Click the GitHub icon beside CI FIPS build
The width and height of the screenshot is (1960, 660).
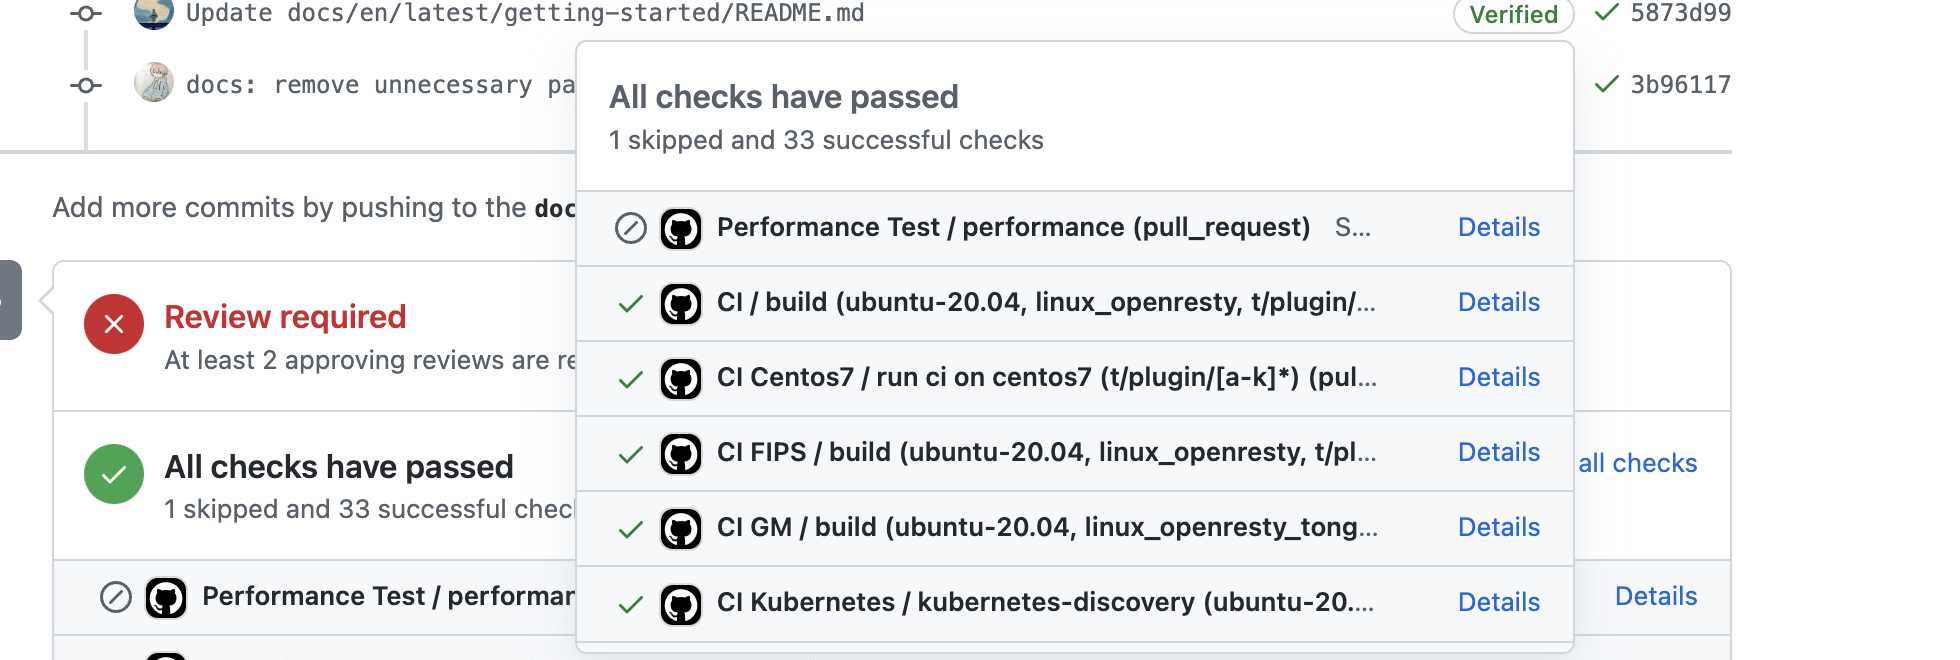(x=681, y=454)
